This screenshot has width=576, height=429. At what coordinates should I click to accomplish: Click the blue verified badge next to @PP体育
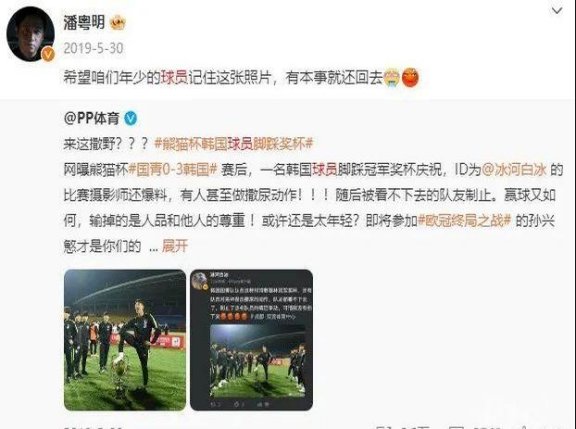[x=130, y=119]
